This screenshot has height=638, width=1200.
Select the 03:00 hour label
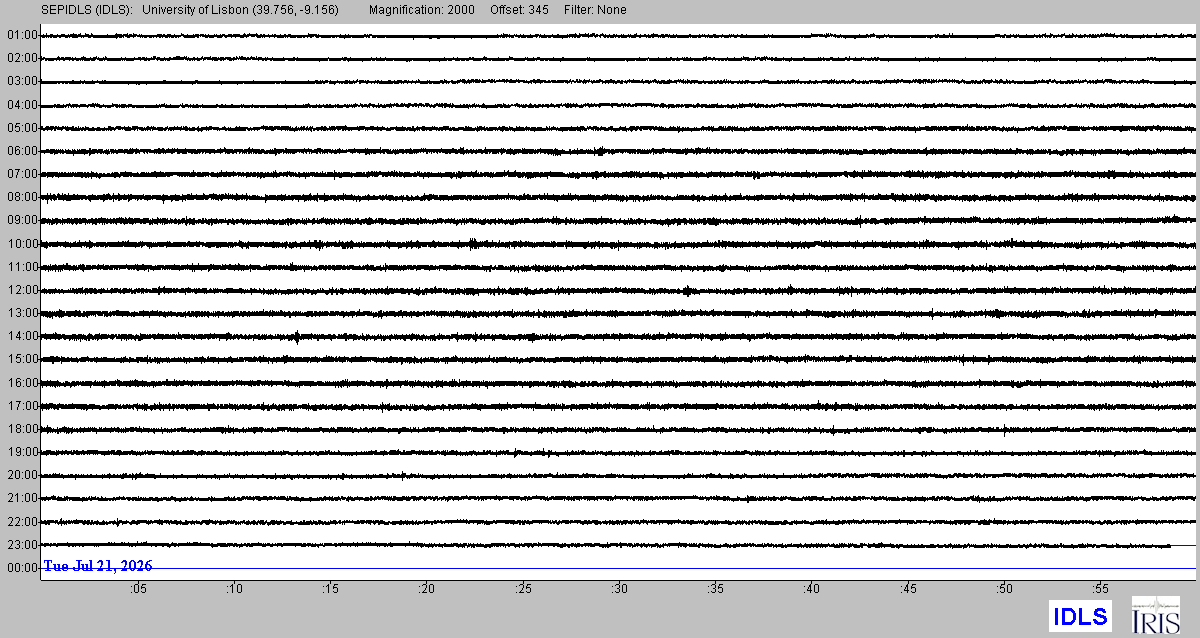point(22,81)
